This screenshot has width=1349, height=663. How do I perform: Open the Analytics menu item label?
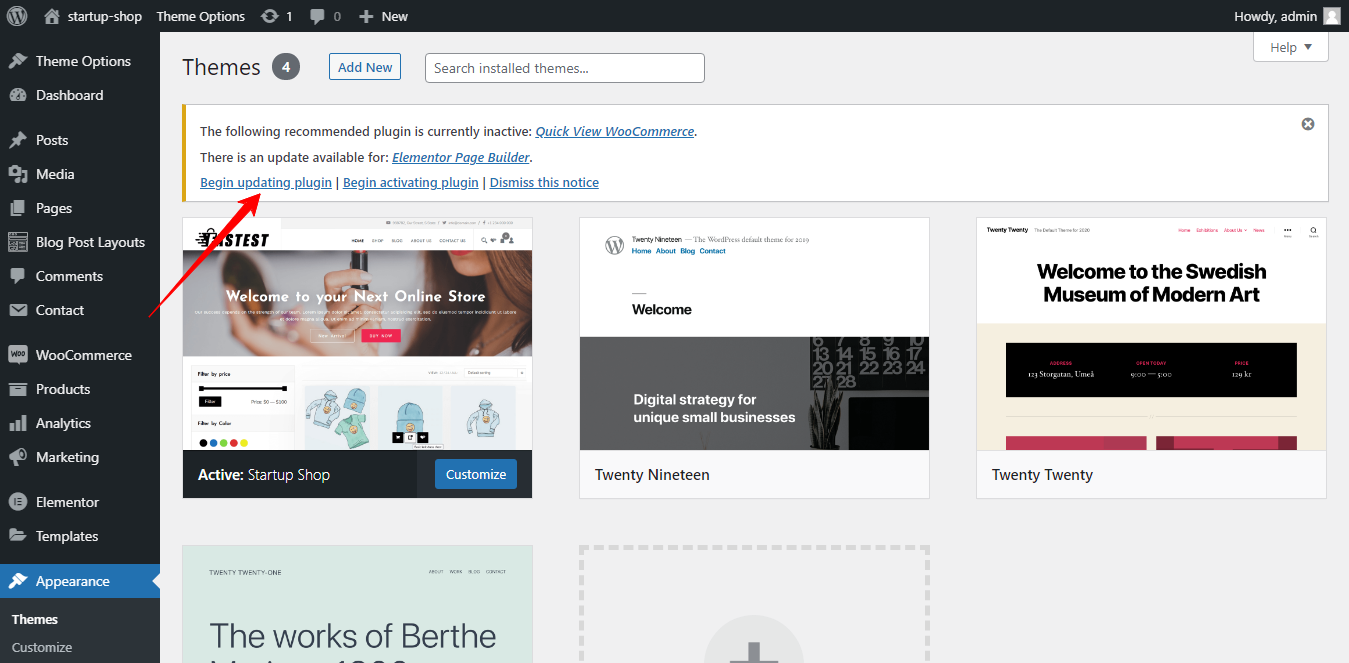point(63,423)
